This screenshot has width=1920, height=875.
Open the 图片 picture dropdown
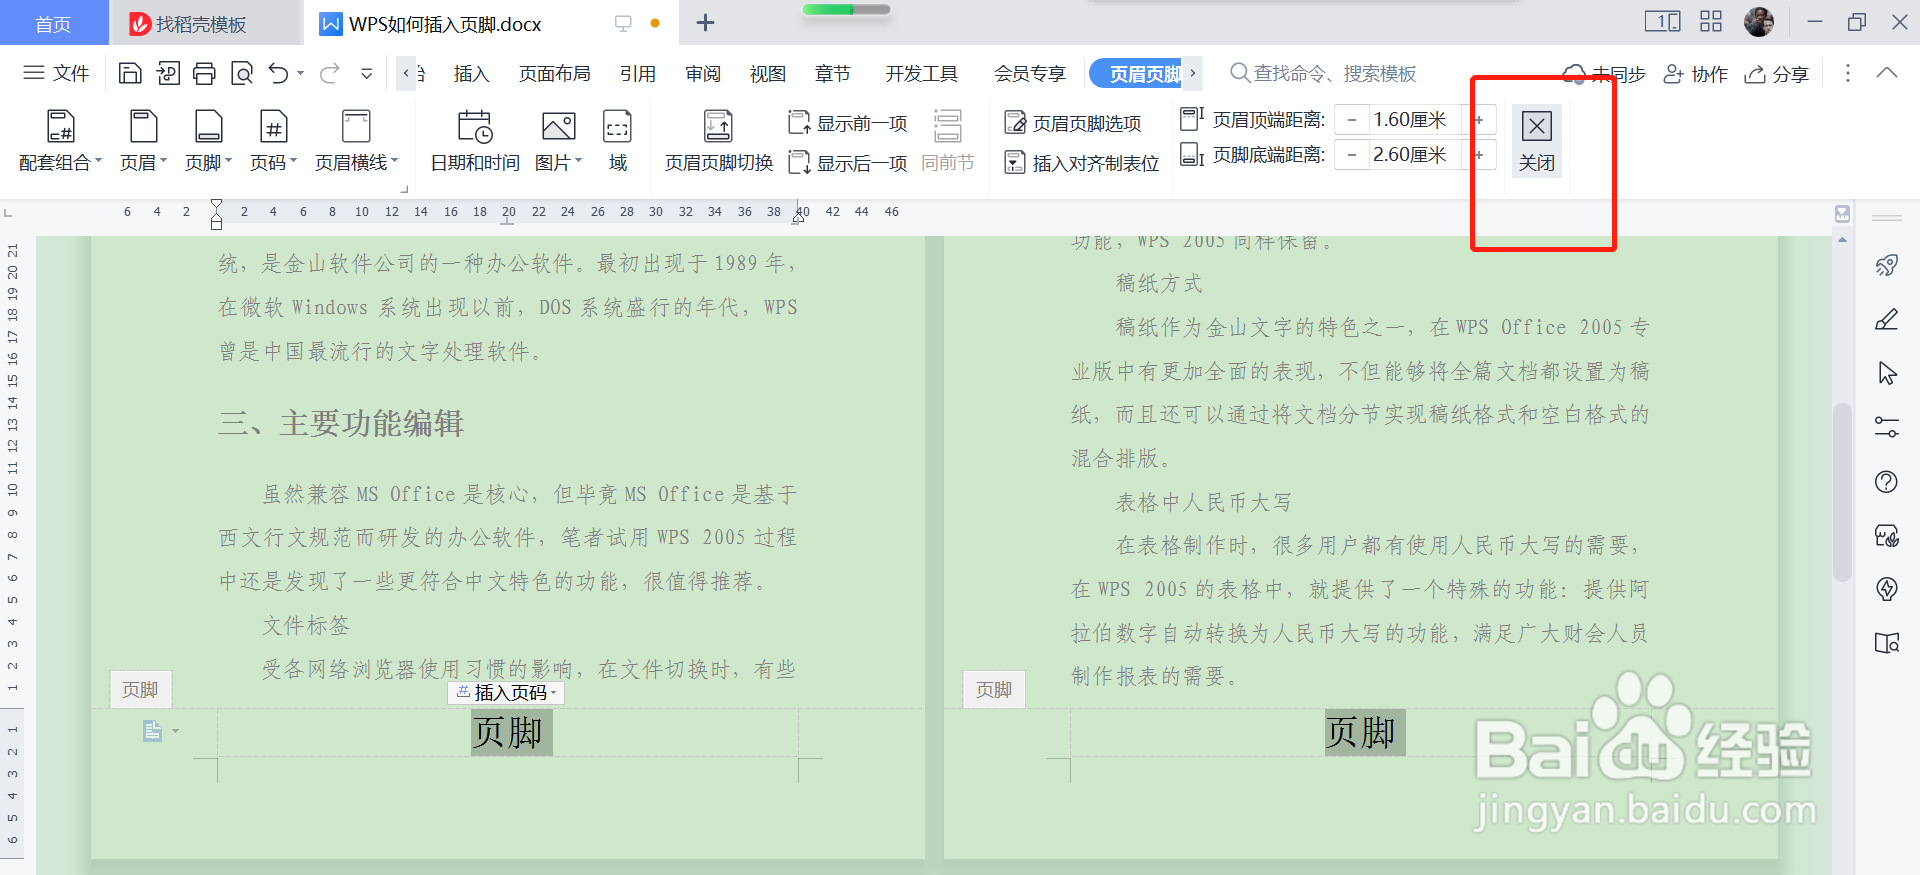[558, 141]
